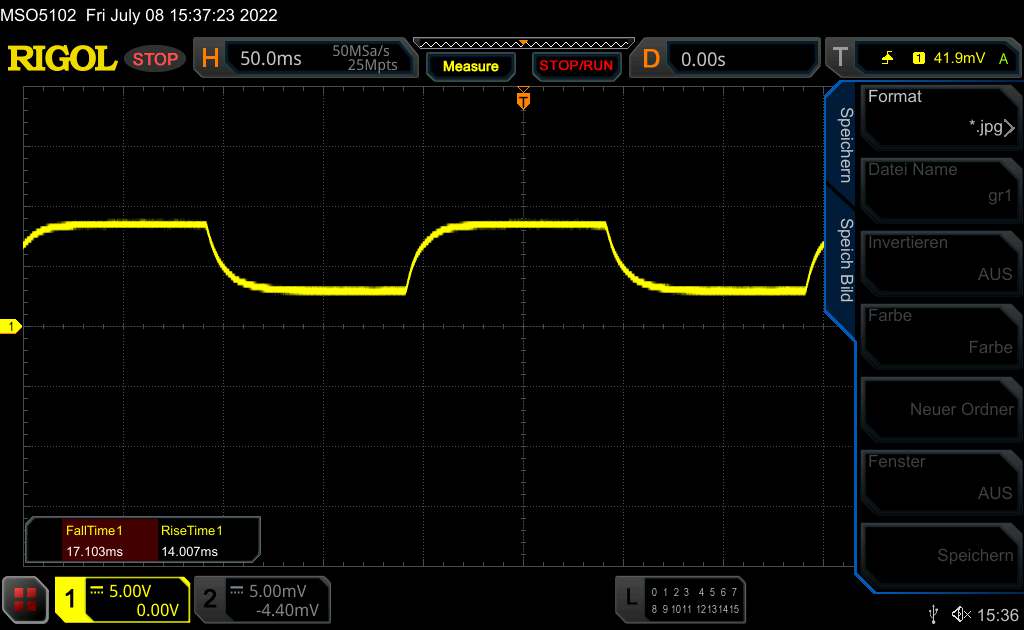1024x630 pixels.
Task: Click the yellow channel 1 ground marker
Action: point(12,327)
